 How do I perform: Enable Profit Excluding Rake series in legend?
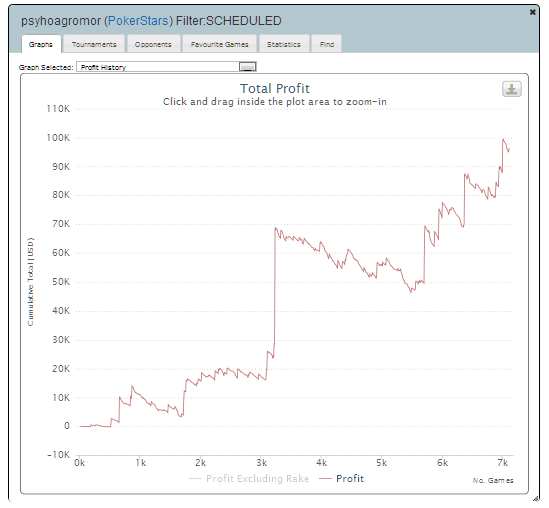(257, 478)
